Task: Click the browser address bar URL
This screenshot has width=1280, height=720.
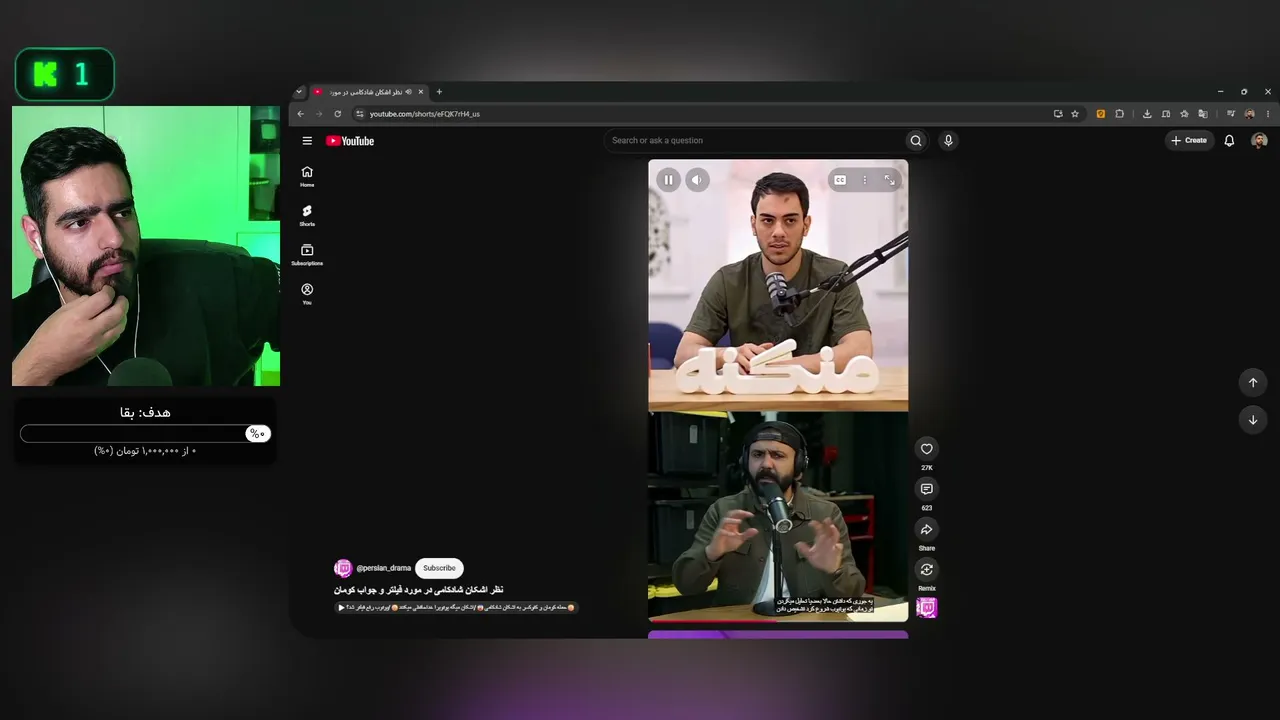Action: point(425,114)
